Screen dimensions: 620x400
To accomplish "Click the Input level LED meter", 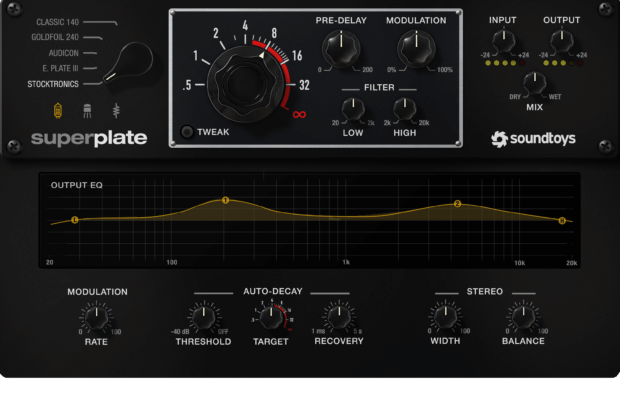I will coord(505,63).
